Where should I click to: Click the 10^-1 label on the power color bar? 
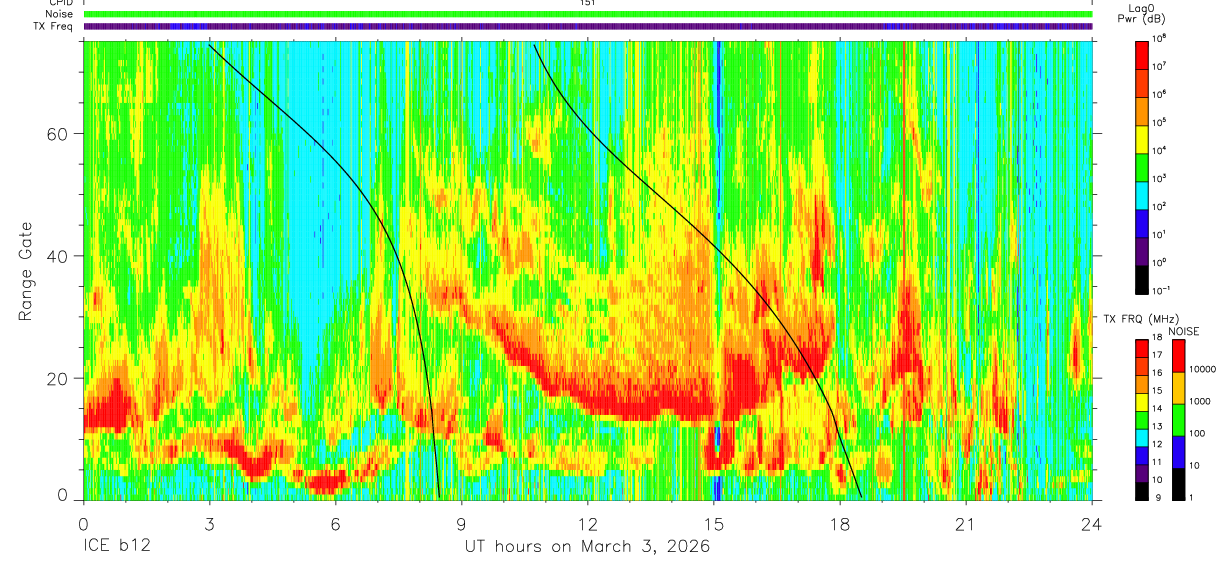[1163, 290]
